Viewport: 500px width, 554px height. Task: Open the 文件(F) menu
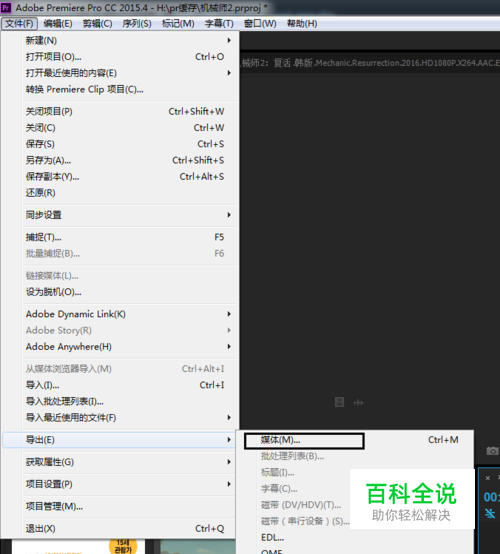(x=19, y=24)
